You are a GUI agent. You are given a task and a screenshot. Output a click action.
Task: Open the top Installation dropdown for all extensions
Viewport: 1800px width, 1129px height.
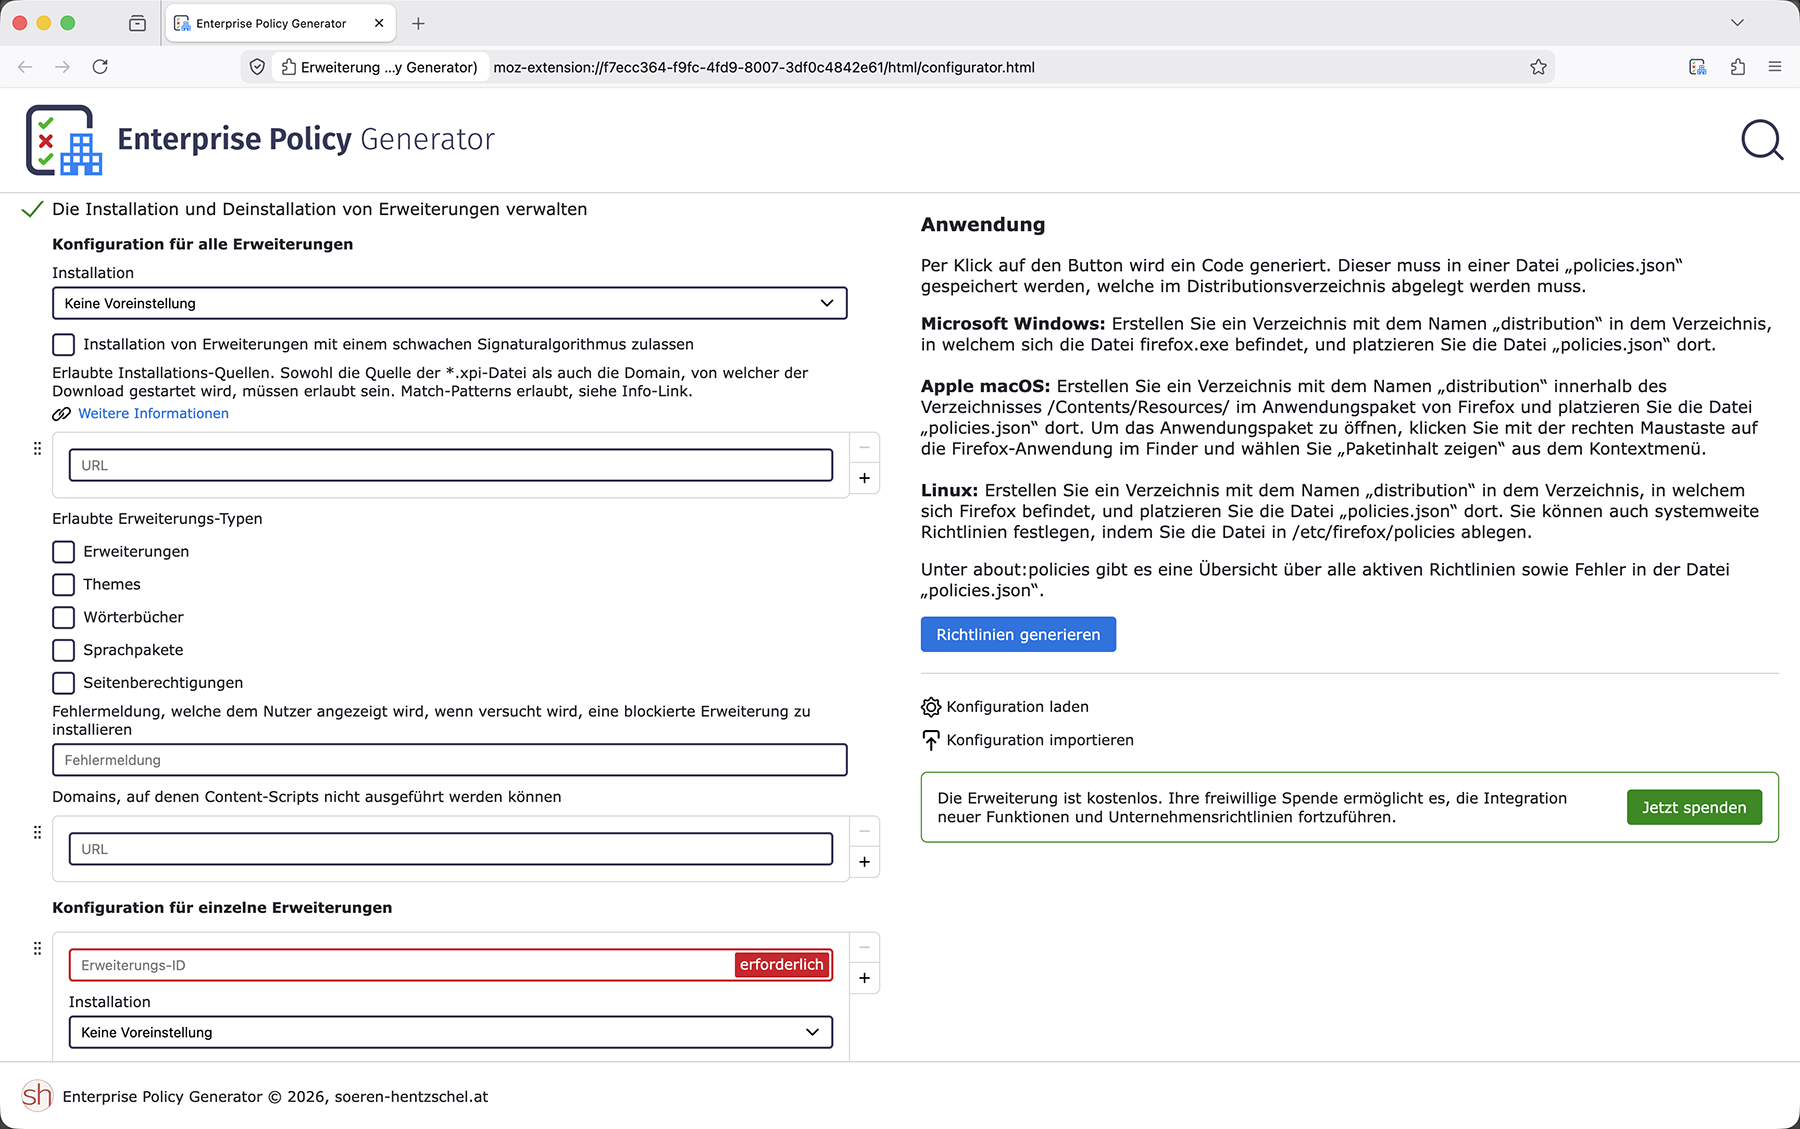449,303
